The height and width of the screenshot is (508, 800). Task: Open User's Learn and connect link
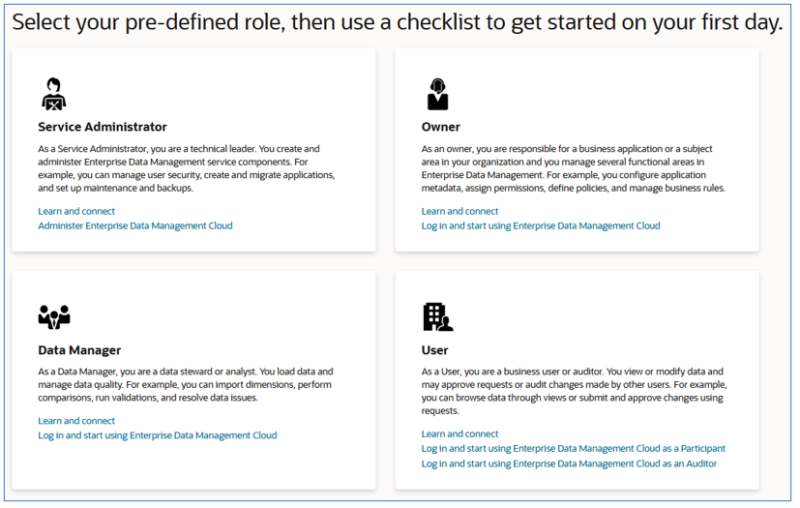point(460,434)
